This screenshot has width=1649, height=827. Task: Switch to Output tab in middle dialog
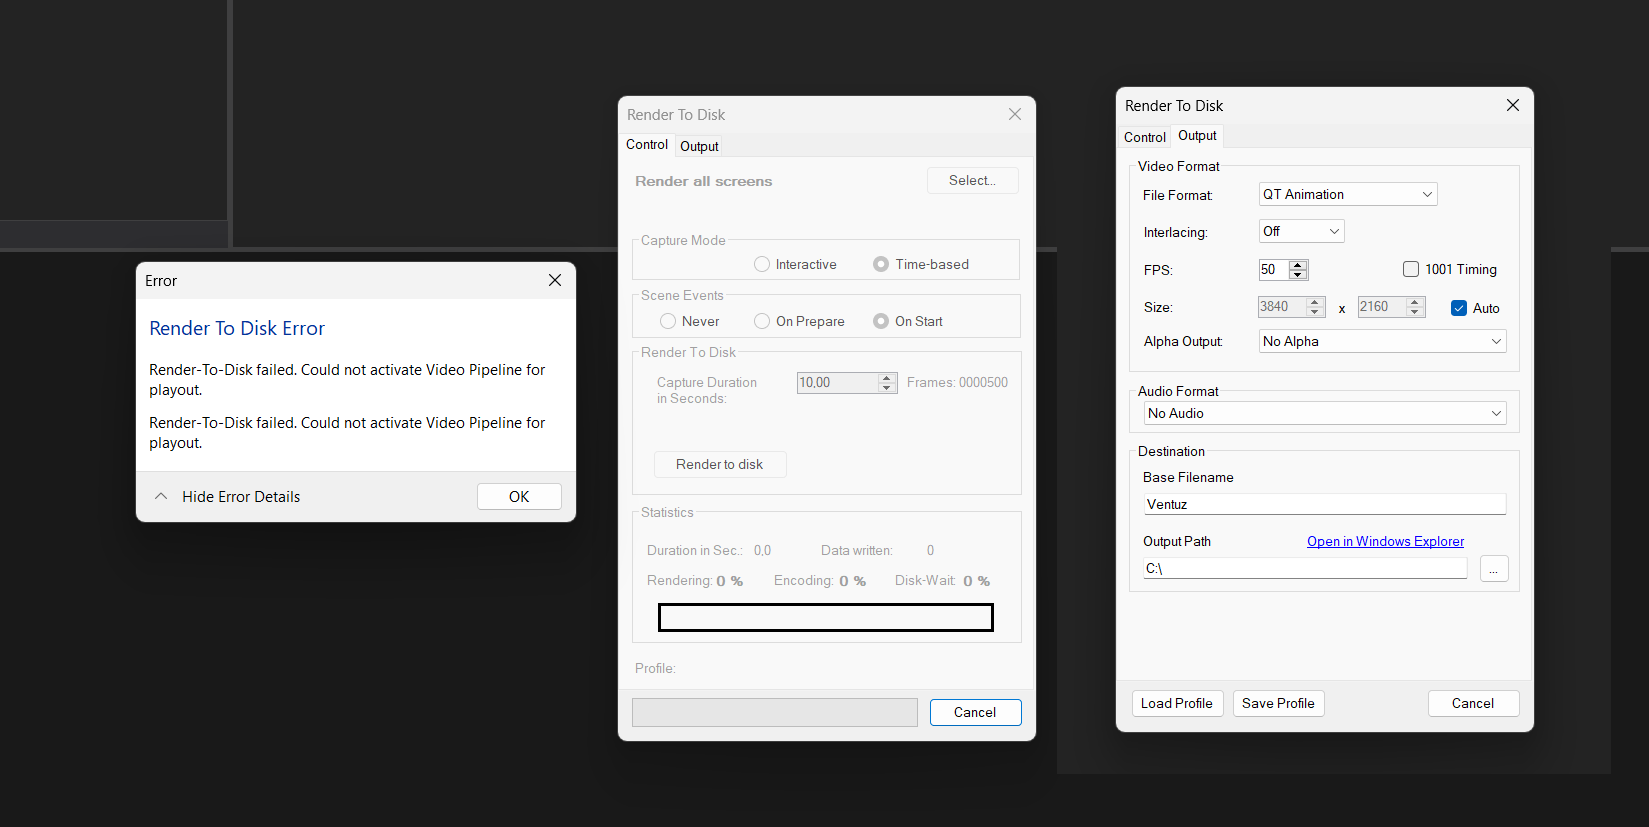point(699,147)
